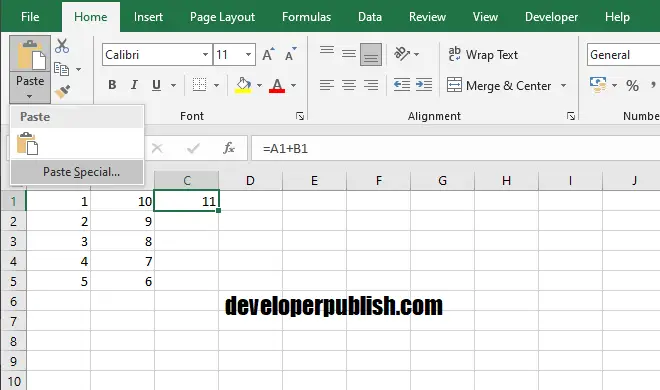Toggle Merge & Center
Screen dimensions: 660x390
[x=499, y=85]
